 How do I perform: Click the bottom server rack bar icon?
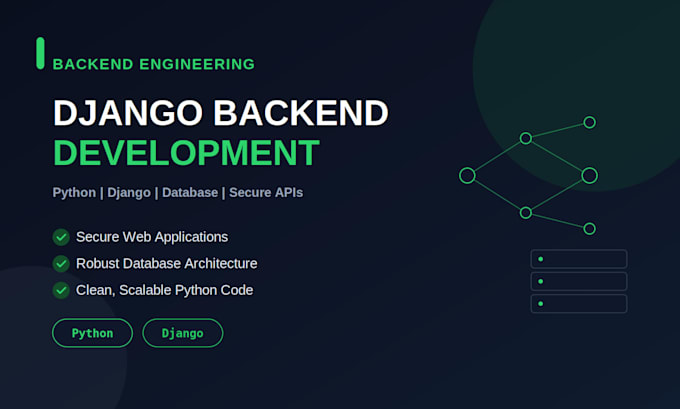tap(579, 304)
